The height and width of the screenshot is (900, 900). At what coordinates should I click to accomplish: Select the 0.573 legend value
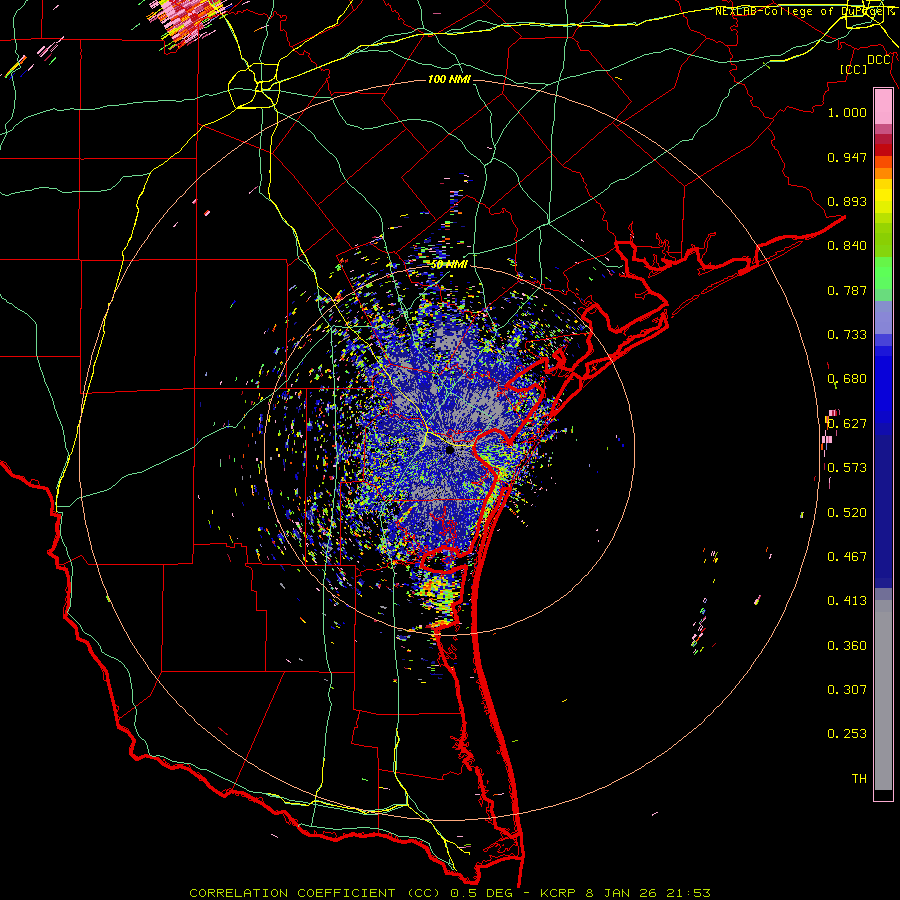[847, 468]
